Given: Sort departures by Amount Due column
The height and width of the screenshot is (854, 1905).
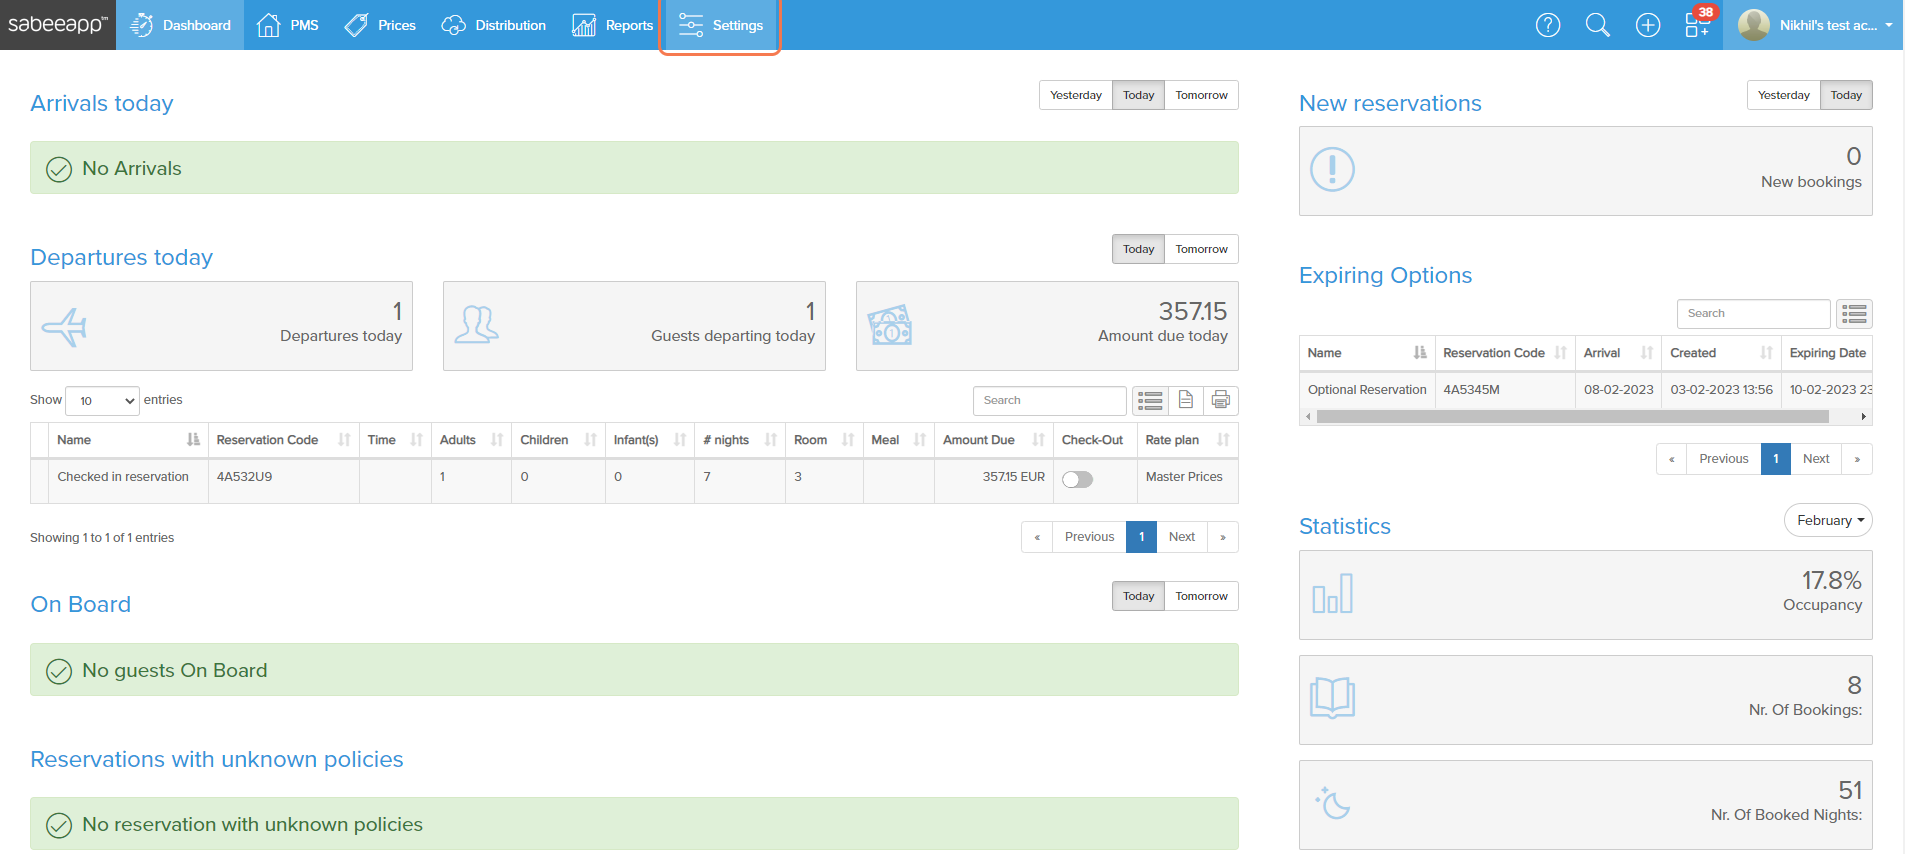Looking at the screenshot, I should [x=994, y=440].
